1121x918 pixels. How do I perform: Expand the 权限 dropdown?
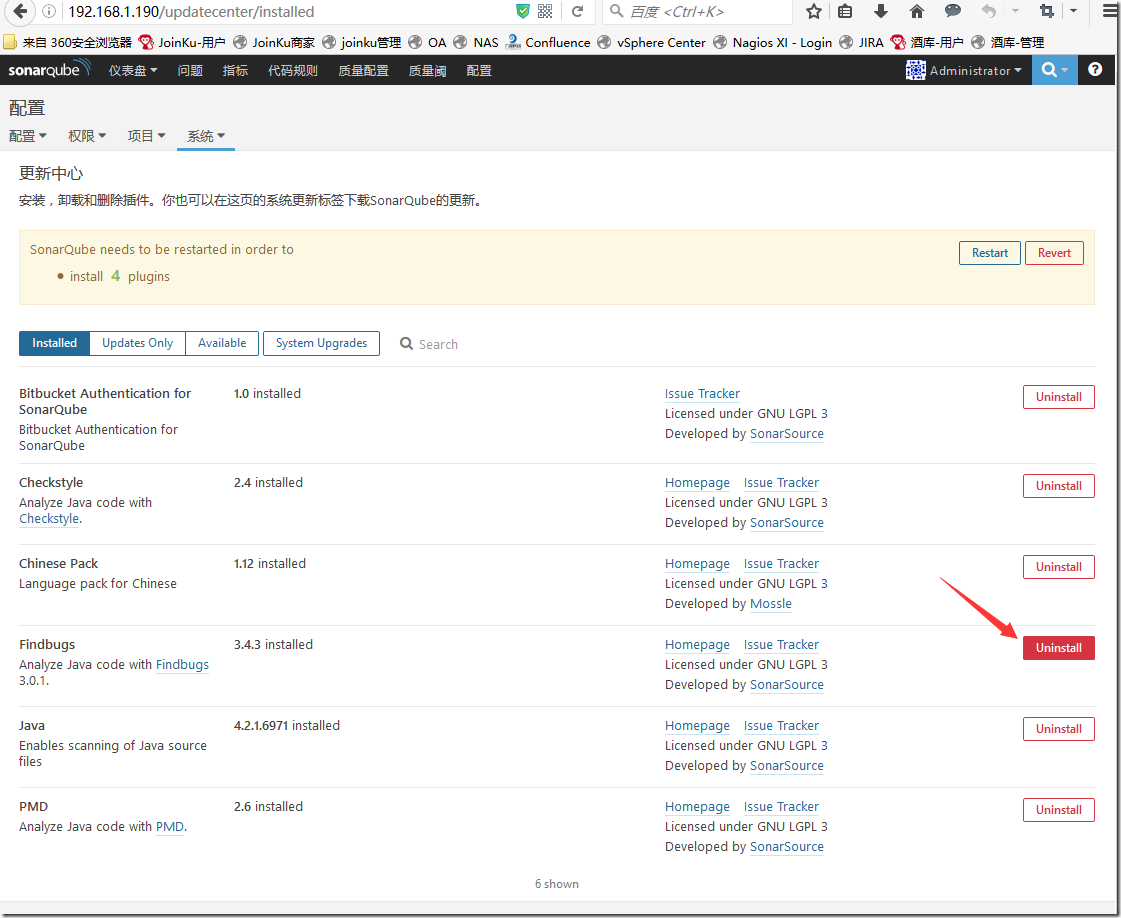point(87,136)
